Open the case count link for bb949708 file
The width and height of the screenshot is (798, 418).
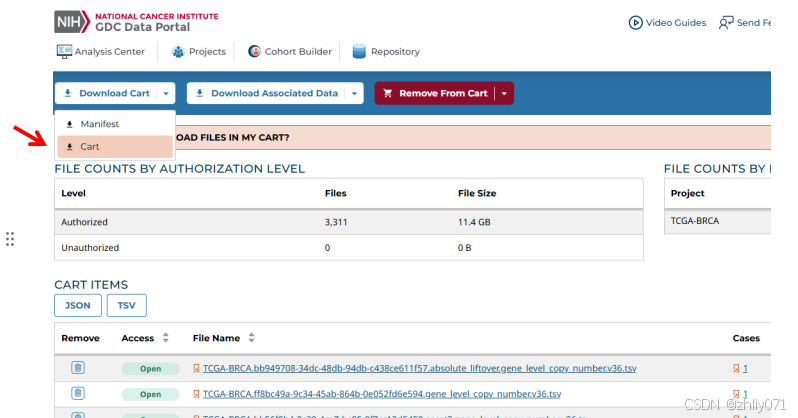[x=745, y=368]
